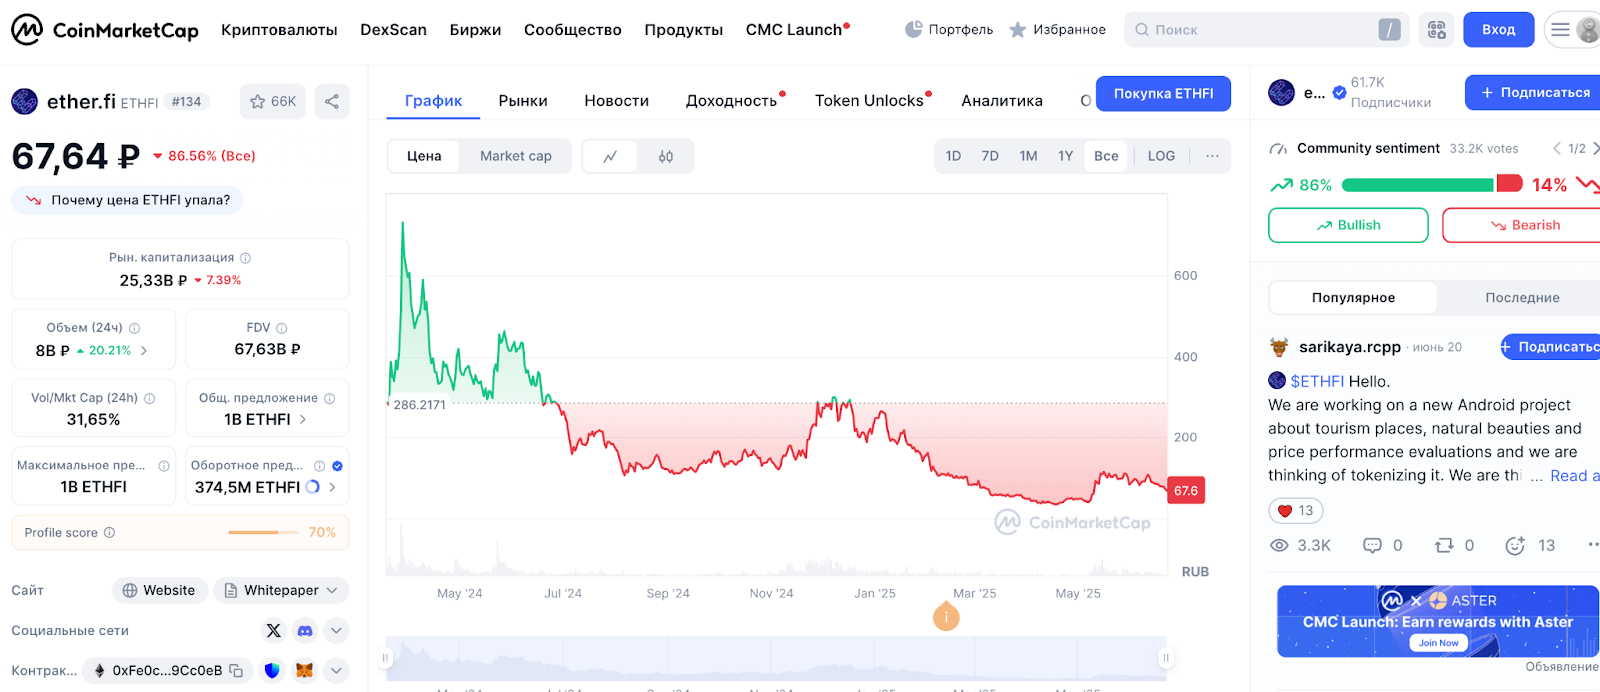Vote Bullish on sentiment
The image size is (1600, 692).
[x=1348, y=225]
